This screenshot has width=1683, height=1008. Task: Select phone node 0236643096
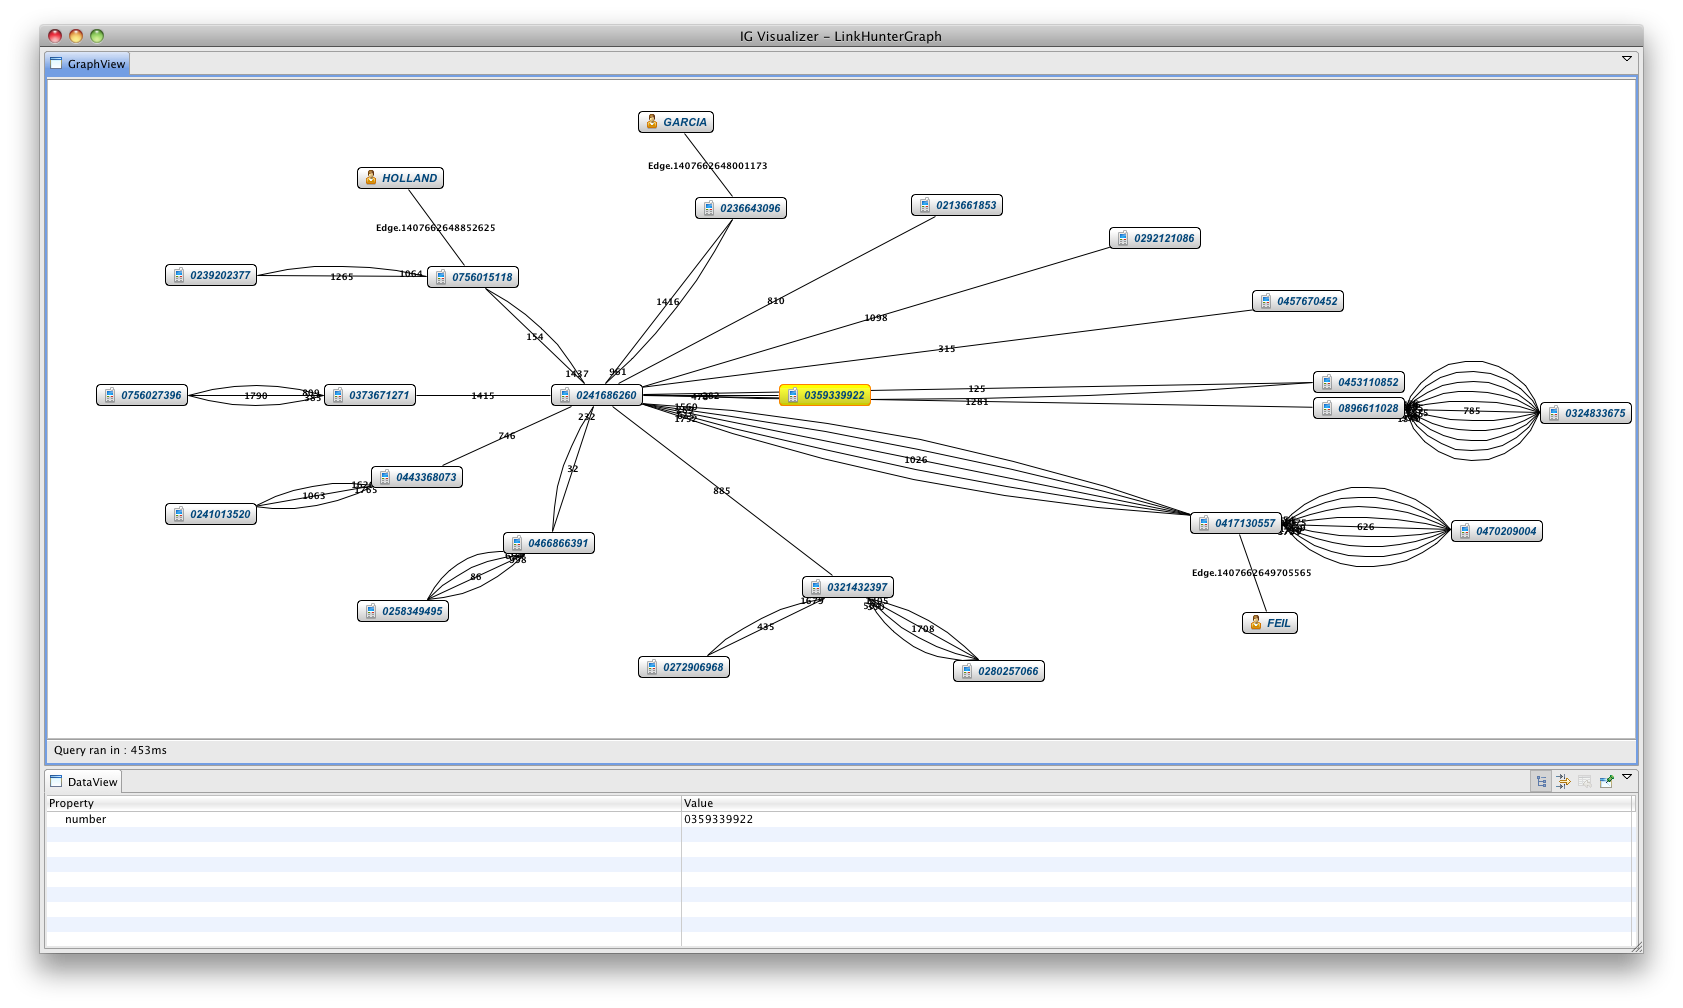pos(741,208)
